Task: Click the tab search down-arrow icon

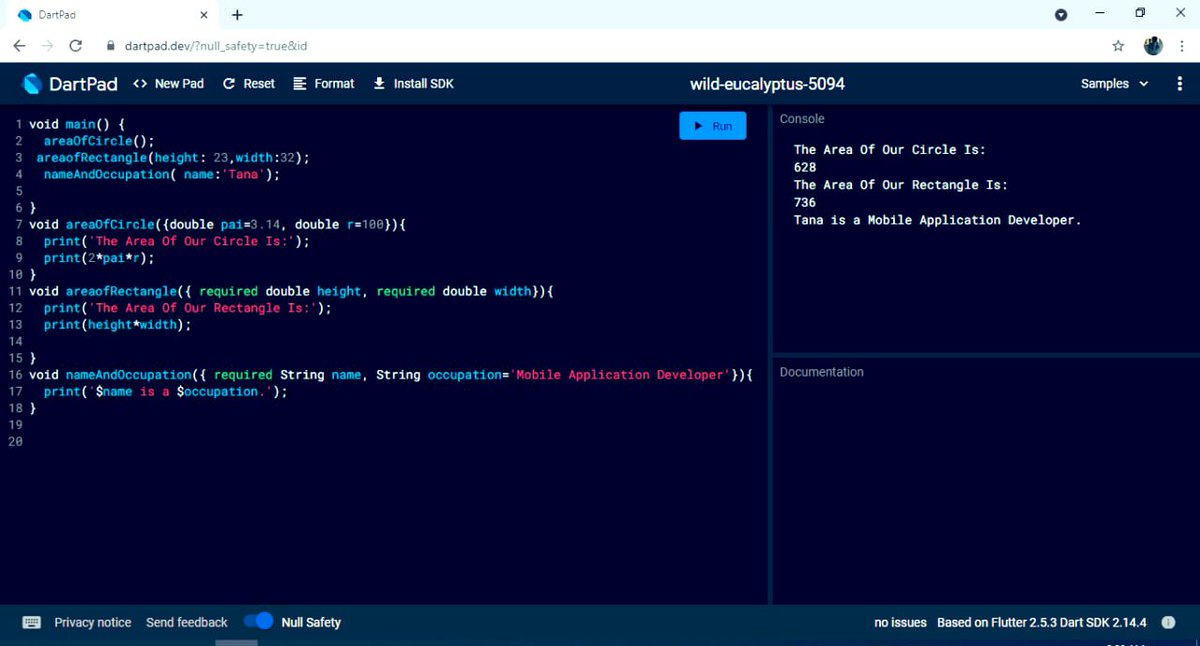Action: pos(1061,14)
